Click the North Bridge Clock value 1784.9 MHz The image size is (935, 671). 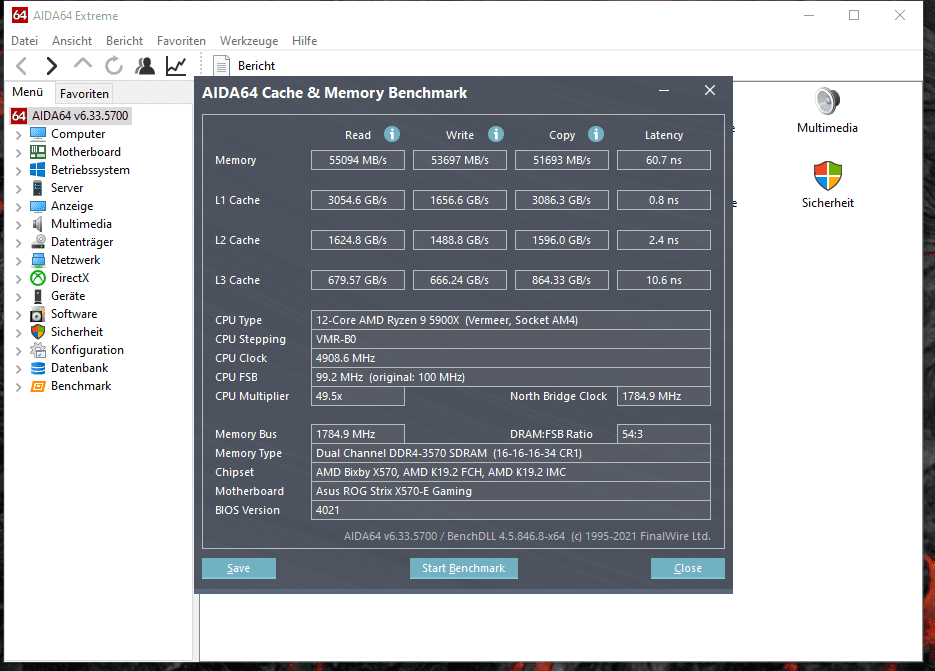pos(664,396)
